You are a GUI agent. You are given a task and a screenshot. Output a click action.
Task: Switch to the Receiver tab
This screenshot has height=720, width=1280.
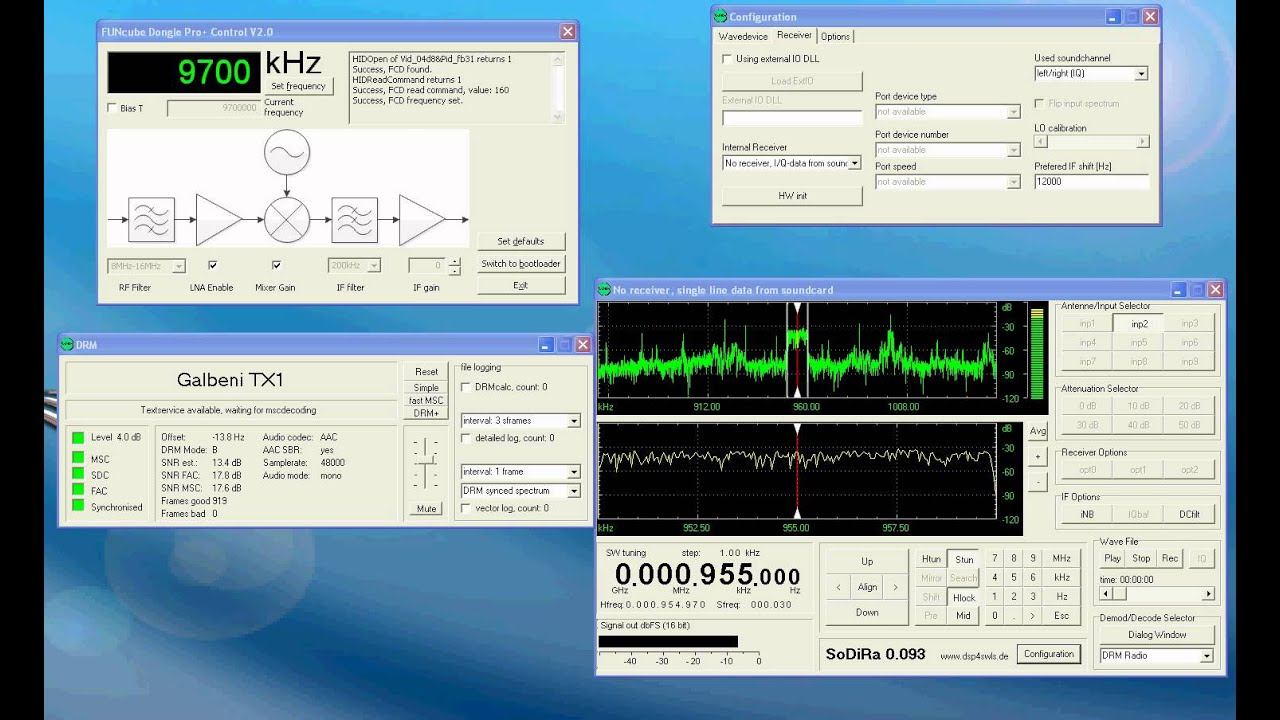795,35
